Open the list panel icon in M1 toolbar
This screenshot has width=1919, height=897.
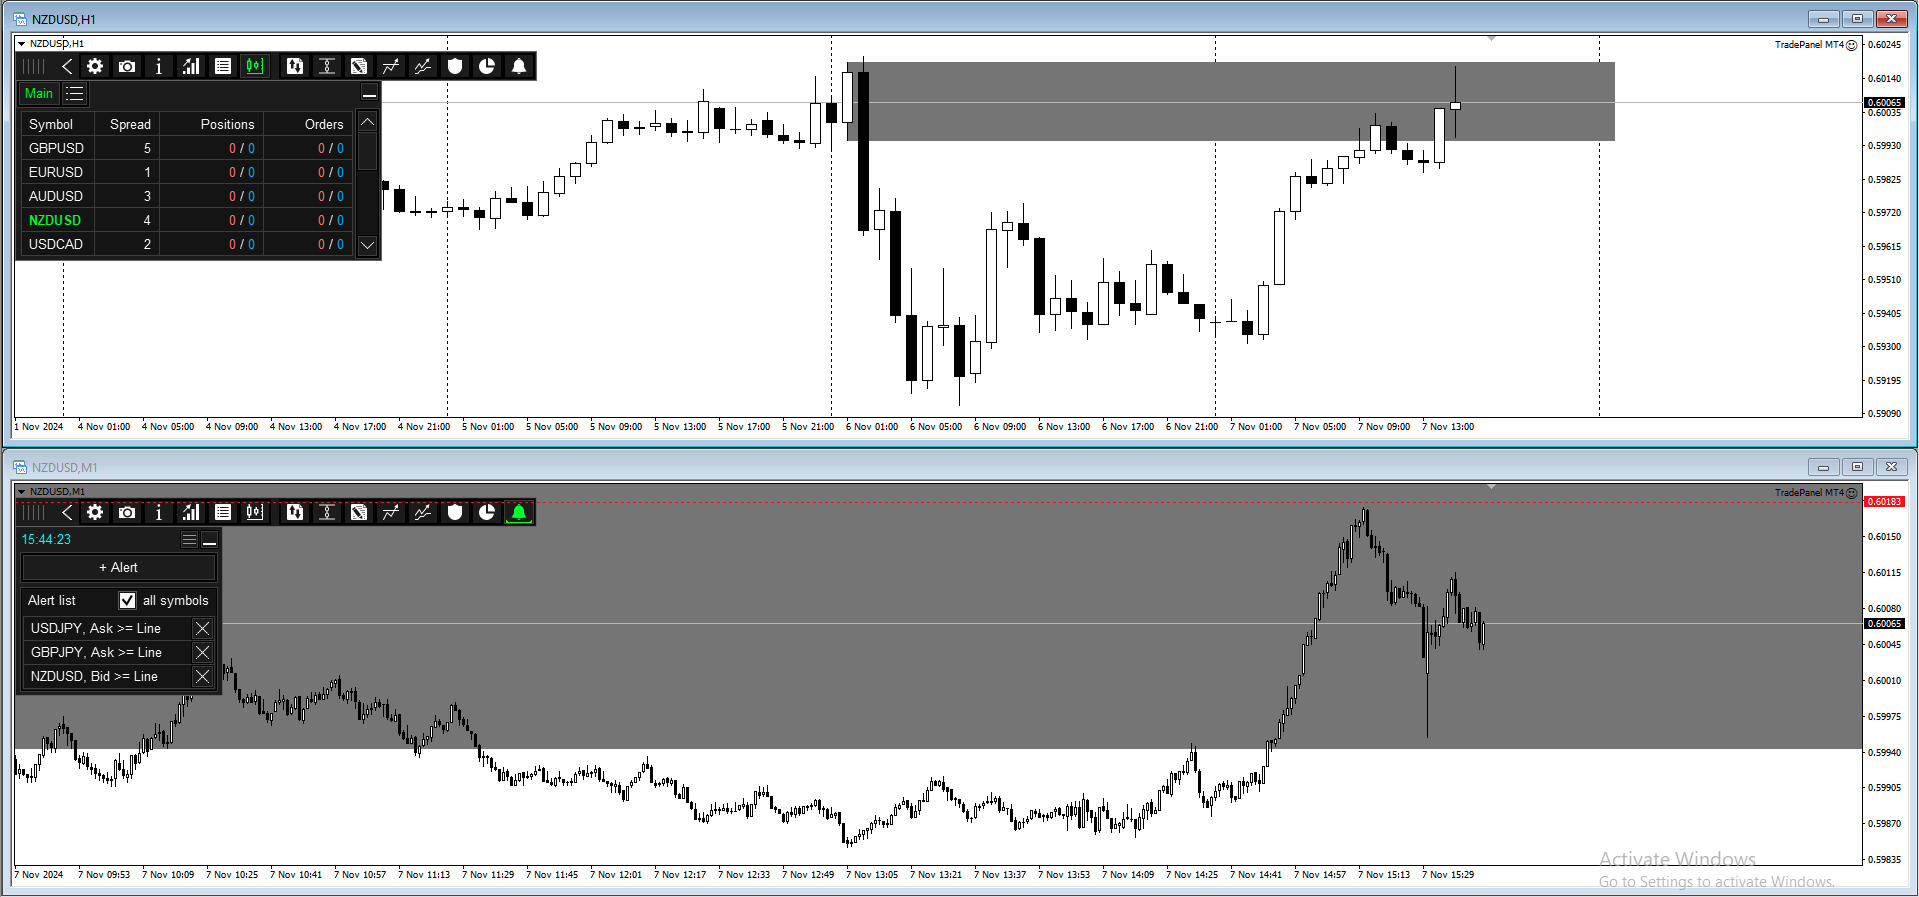tap(223, 512)
